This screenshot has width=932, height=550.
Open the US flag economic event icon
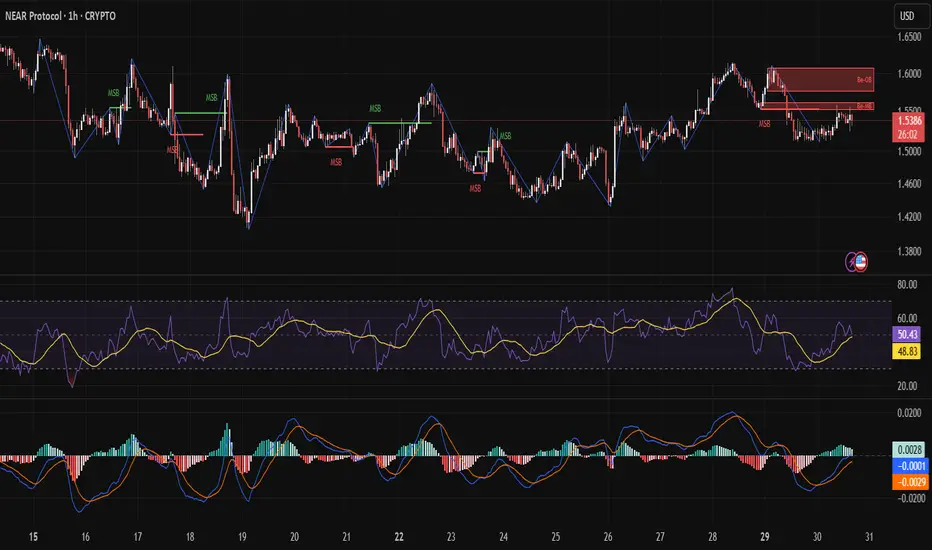tap(861, 262)
